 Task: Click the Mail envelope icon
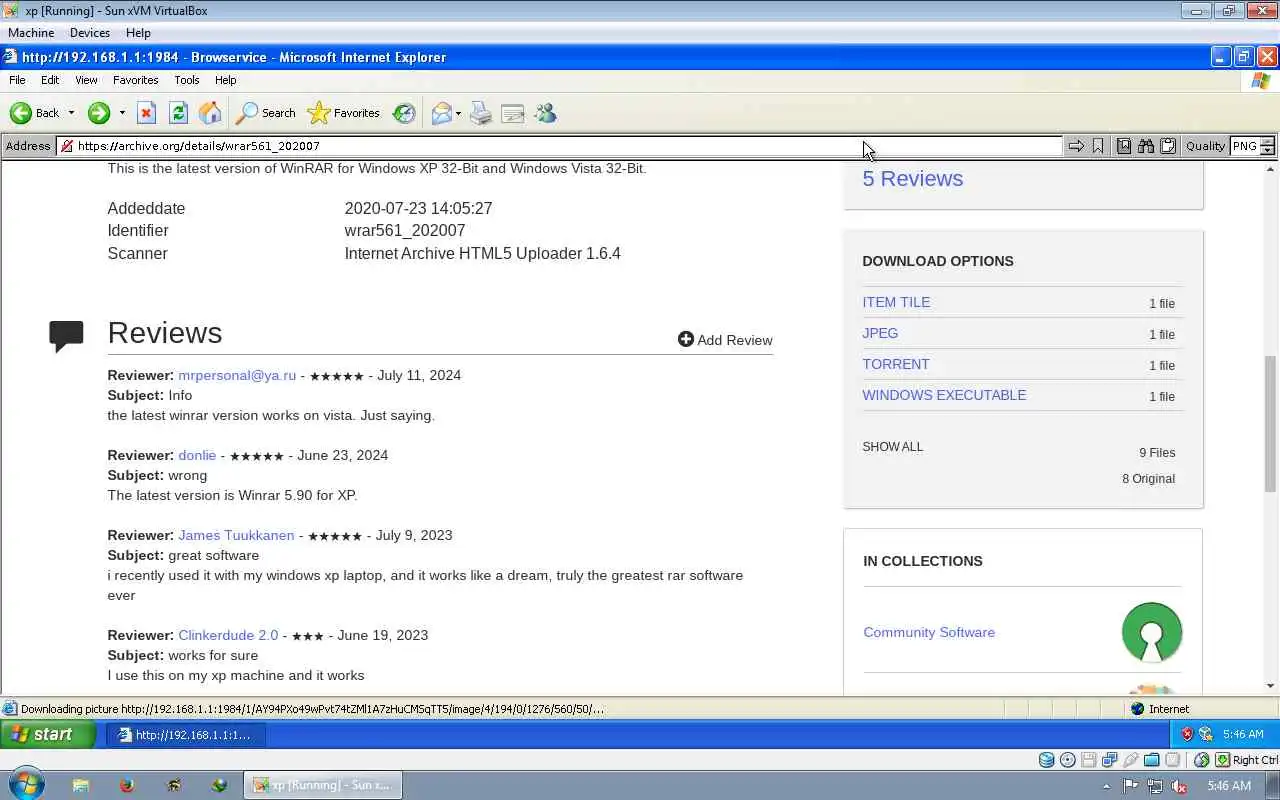click(441, 113)
